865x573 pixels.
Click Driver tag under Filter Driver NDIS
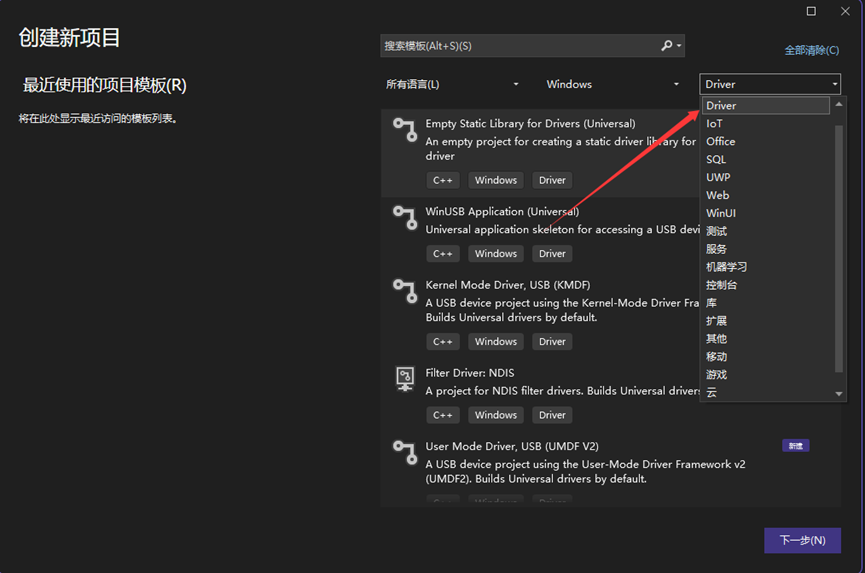552,415
